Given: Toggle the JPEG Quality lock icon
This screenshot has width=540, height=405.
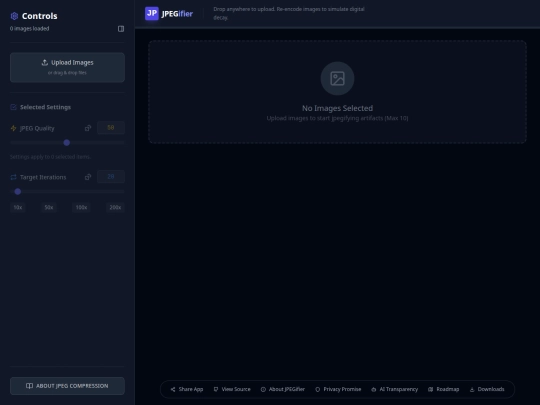Looking at the screenshot, I should [x=88, y=128].
